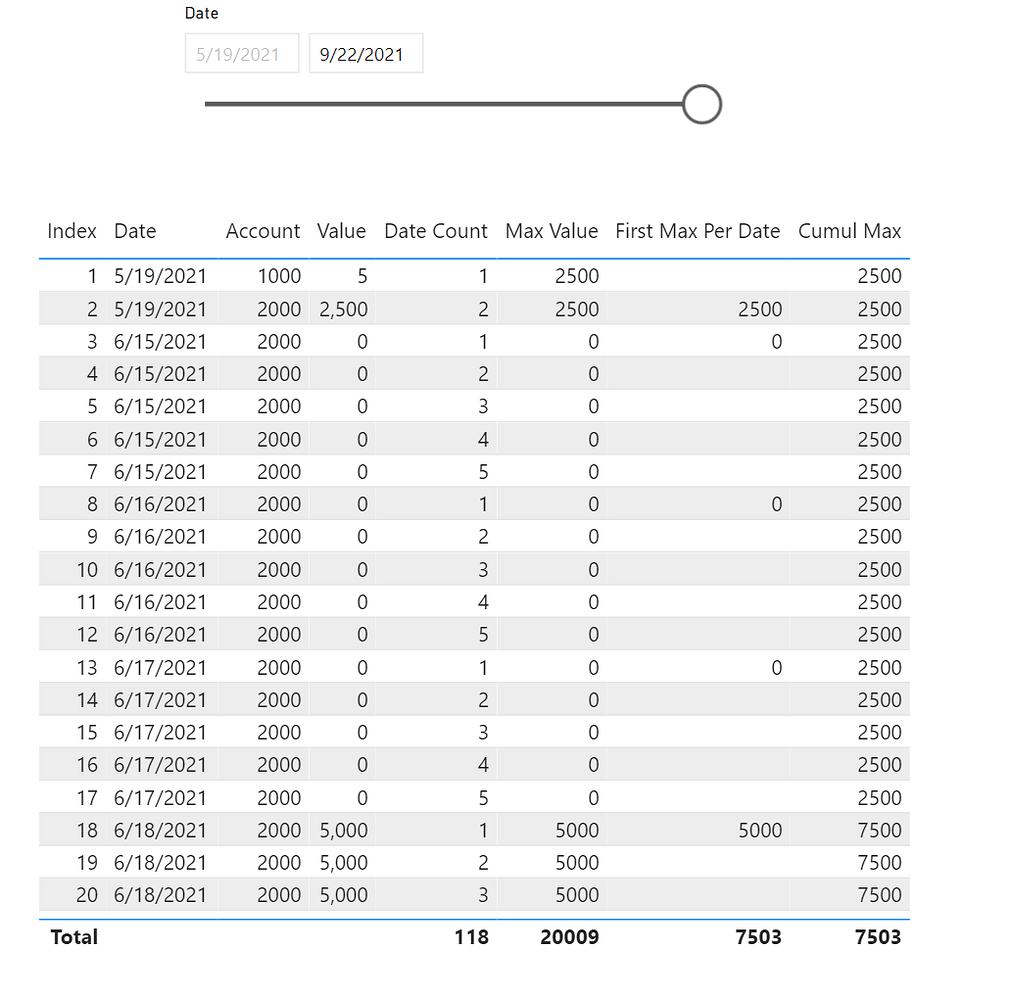This screenshot has width=1010, height=1000.
Task: Select the Date slicer title label
Action: (200, 13)
